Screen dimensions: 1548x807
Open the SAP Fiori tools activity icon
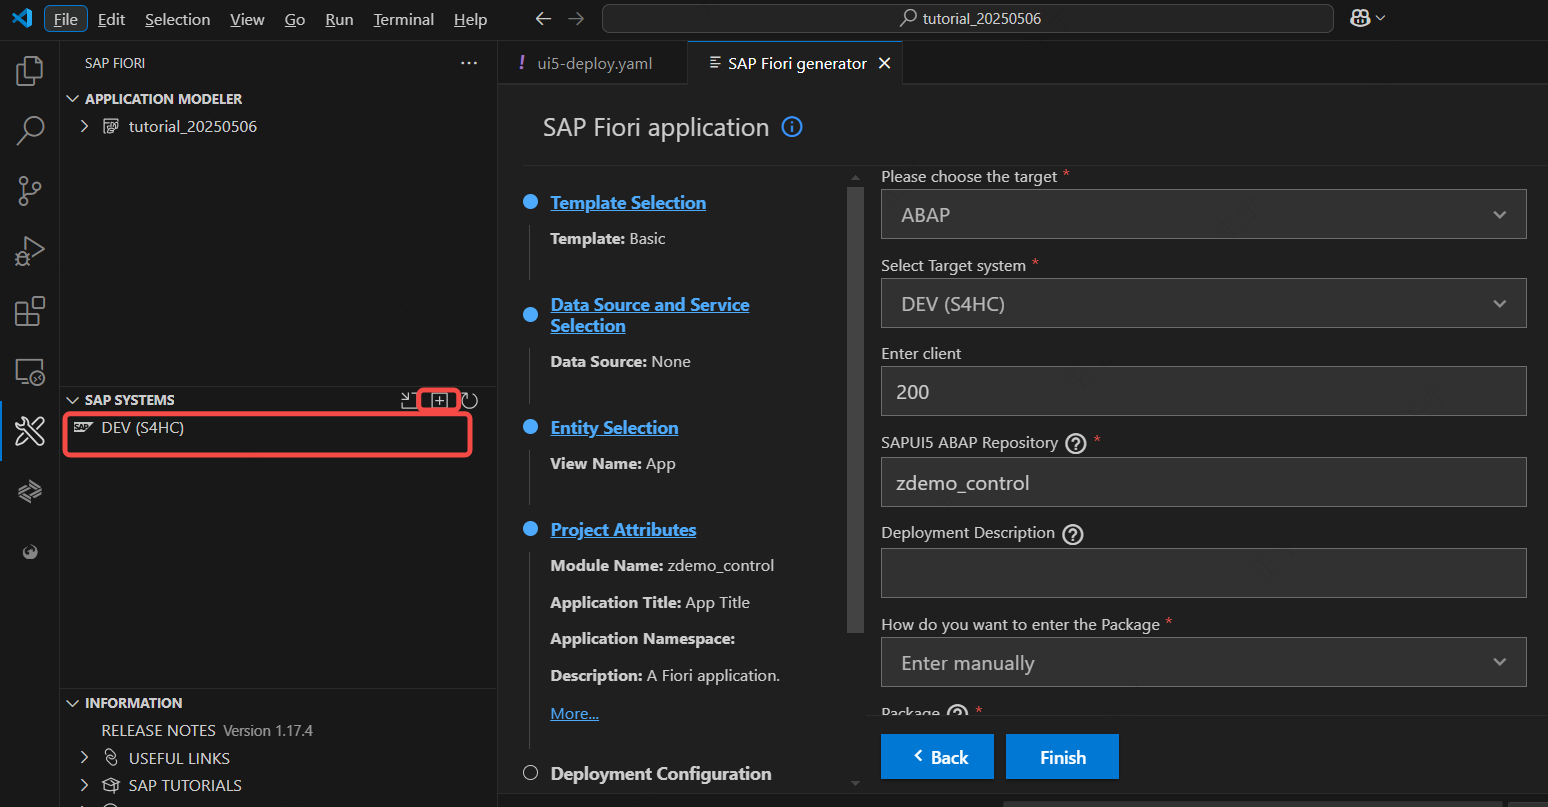pos(30,431)
